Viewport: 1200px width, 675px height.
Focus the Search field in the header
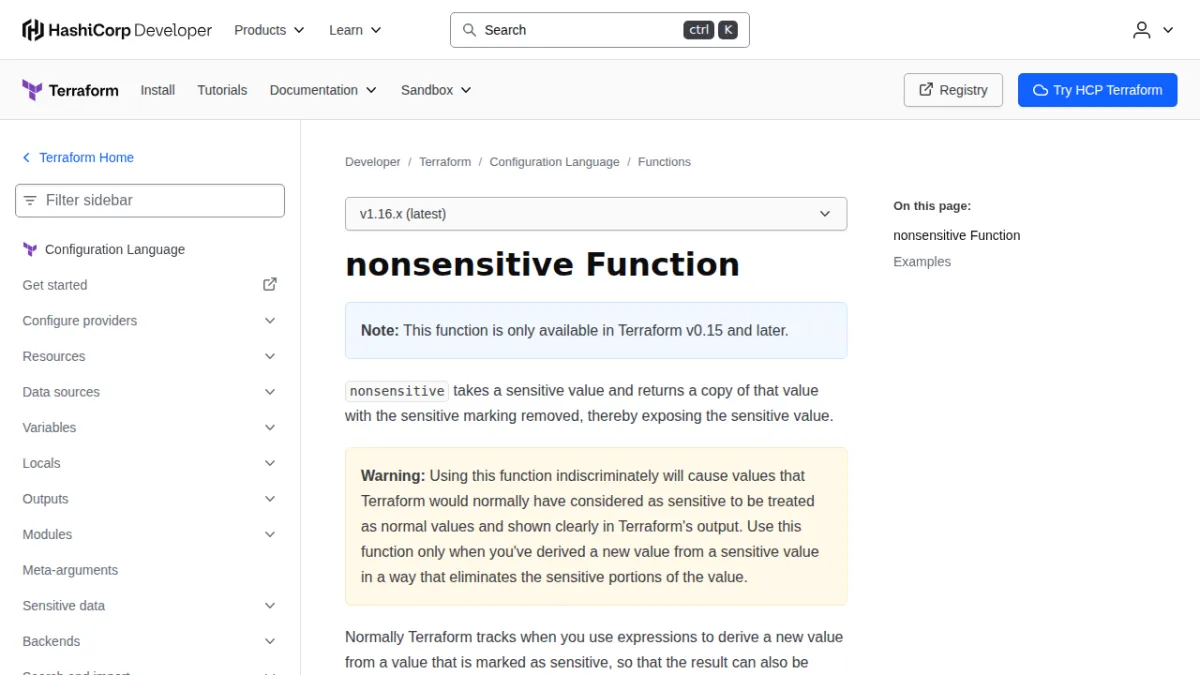[x=600, y=30]
